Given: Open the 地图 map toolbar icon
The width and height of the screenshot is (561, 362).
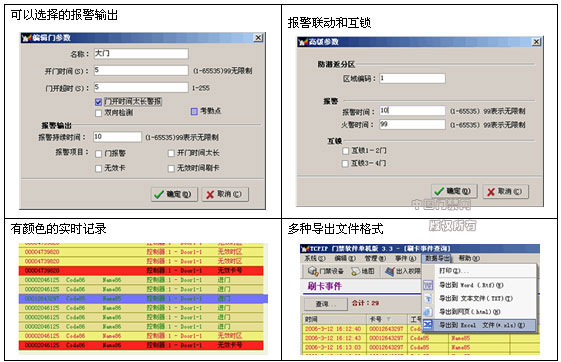Looking at the screenshot, I should pyautogui.click(x=355, y=271).
